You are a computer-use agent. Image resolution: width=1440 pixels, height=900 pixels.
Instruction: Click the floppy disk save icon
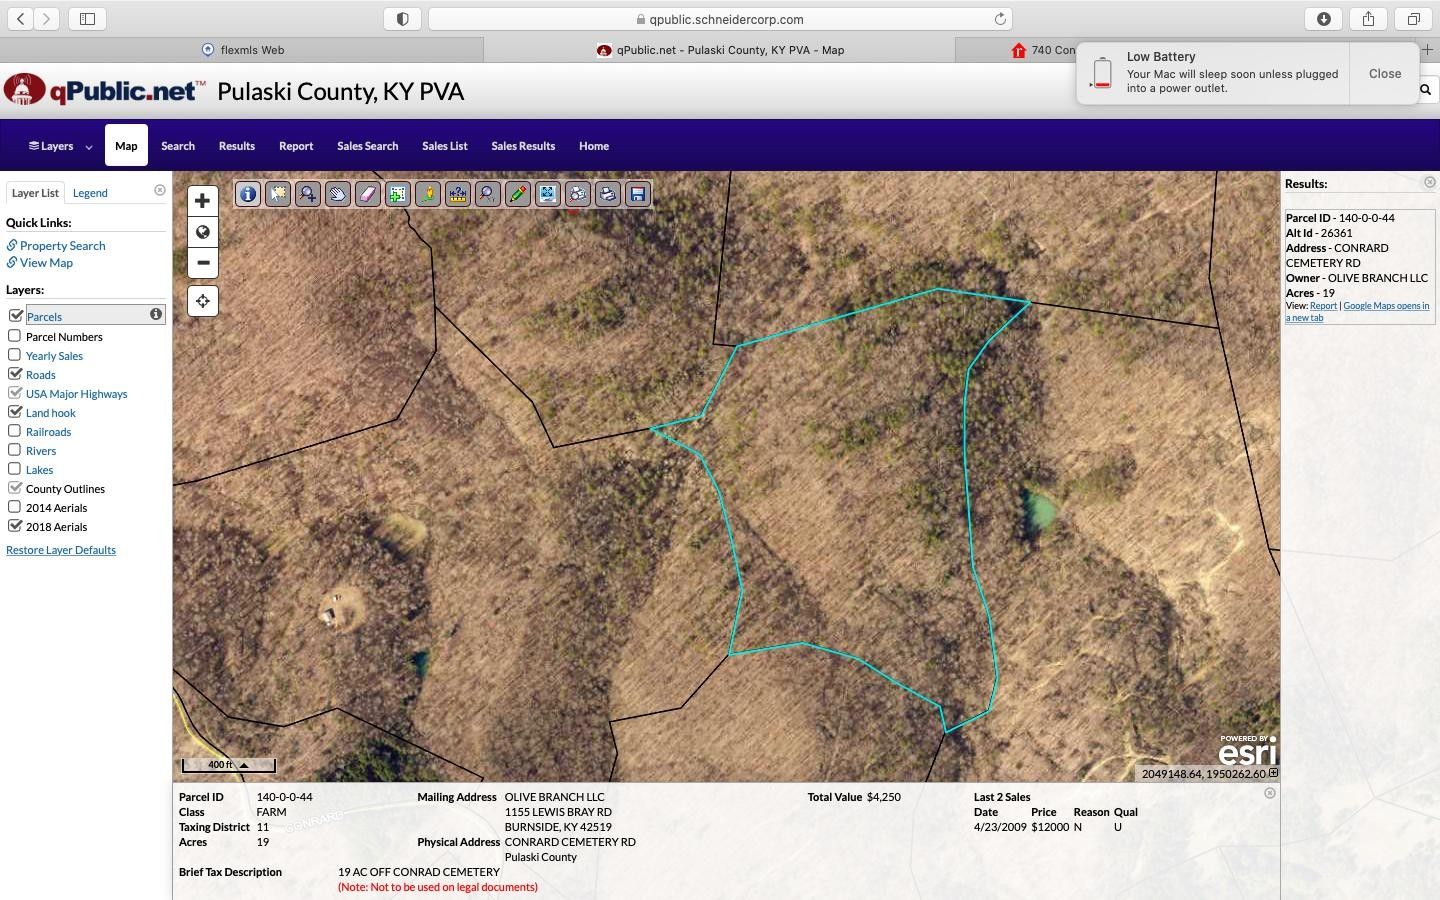point(638,194)
